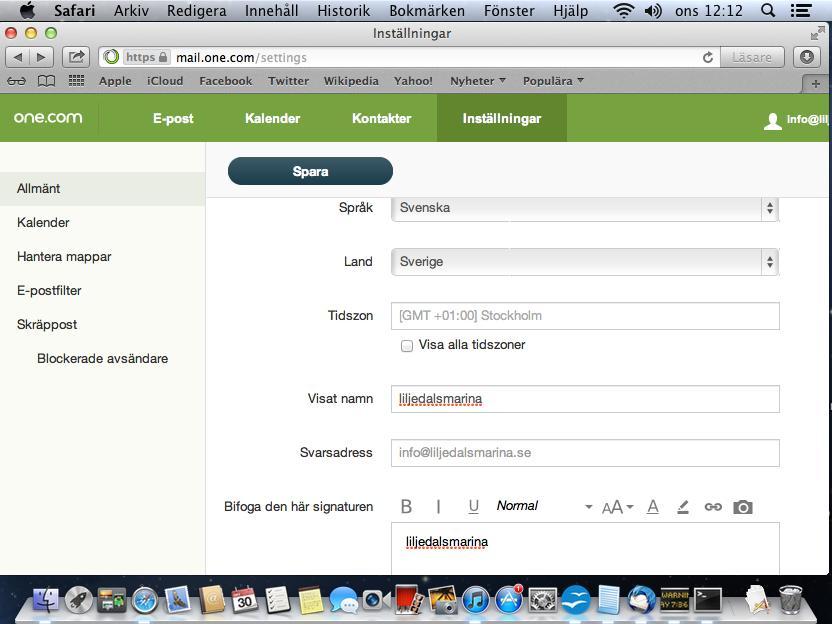Screen dimensions: 832x624
Task: Click the Tidszon field
Action: point(585,316)
